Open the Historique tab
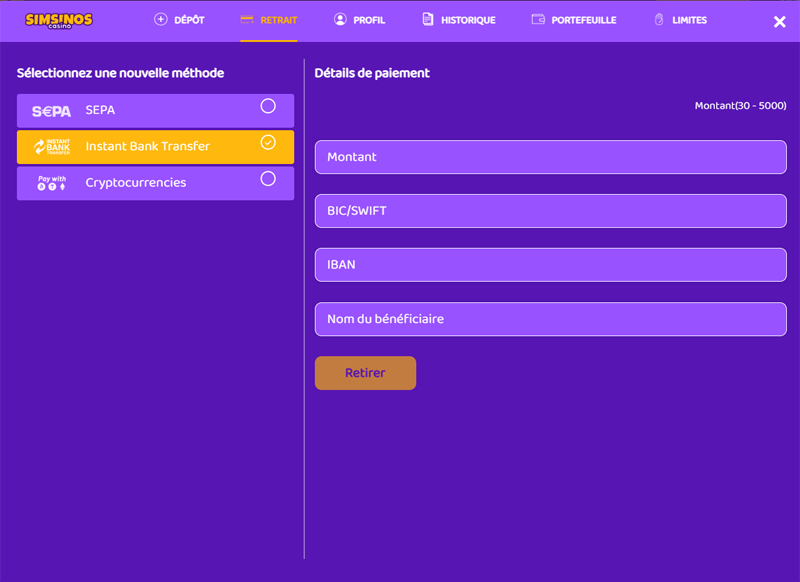The height and width of the screenshot is (582, 800). (x=467, y=20)
